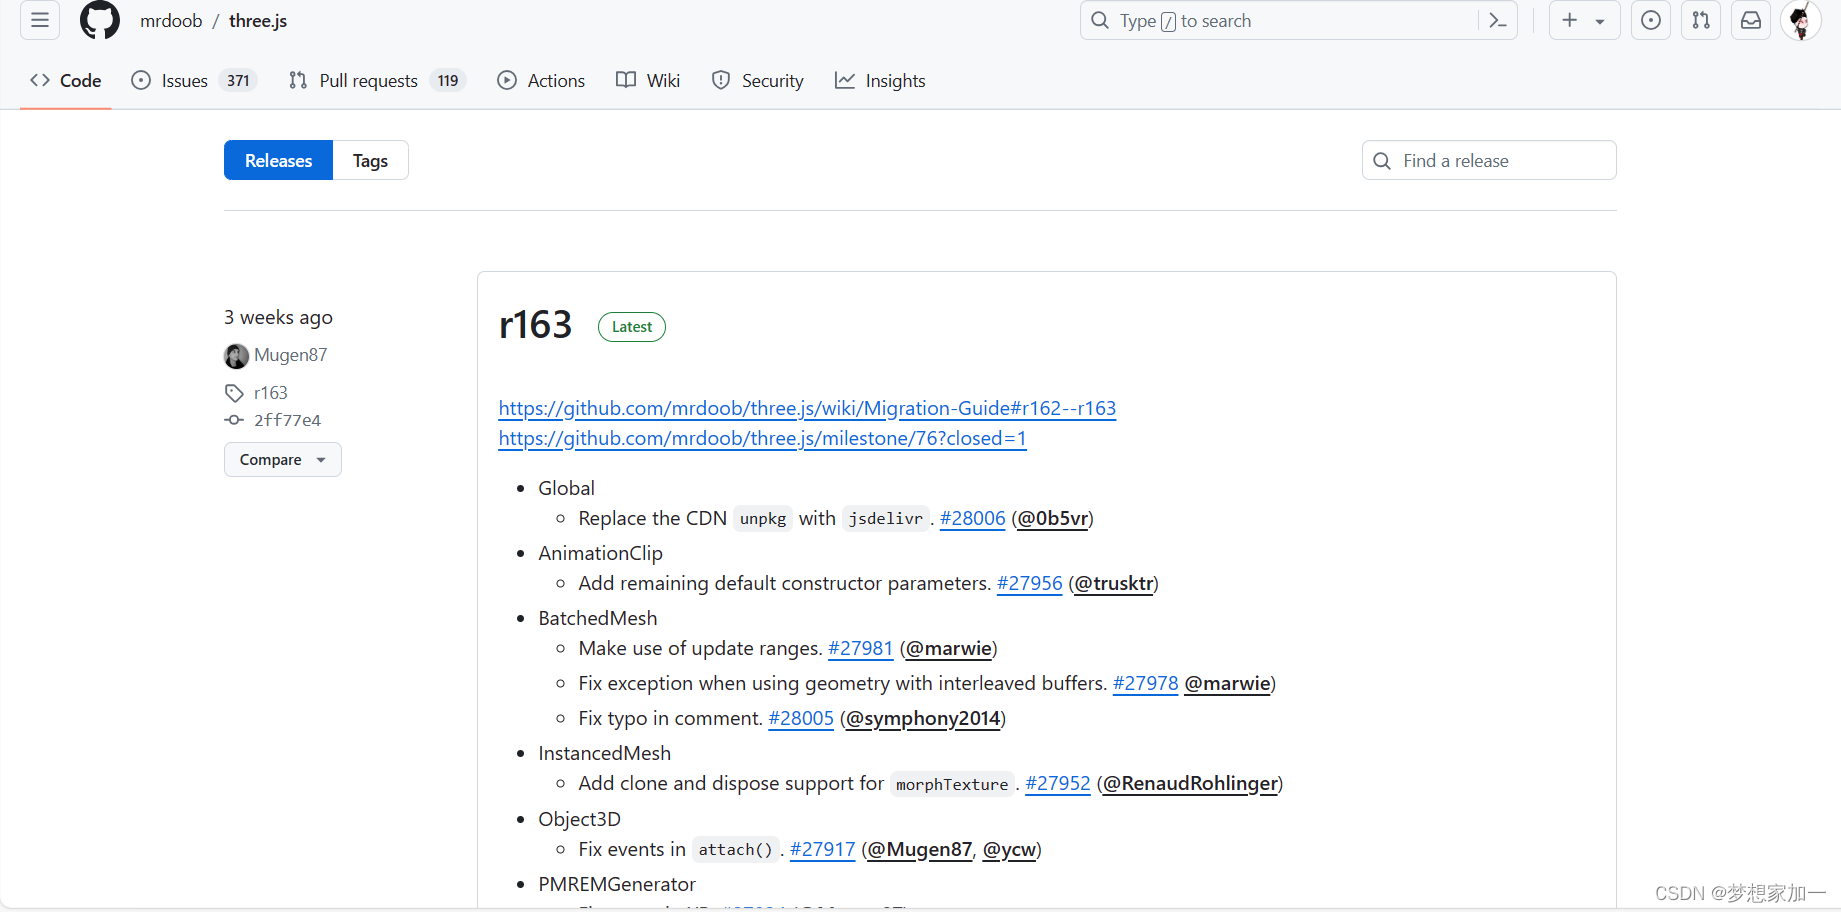Viewport: 1841px width, 912px height.
Task: Open the hamburger navigation menu
Action: click(x=40, y=20)
